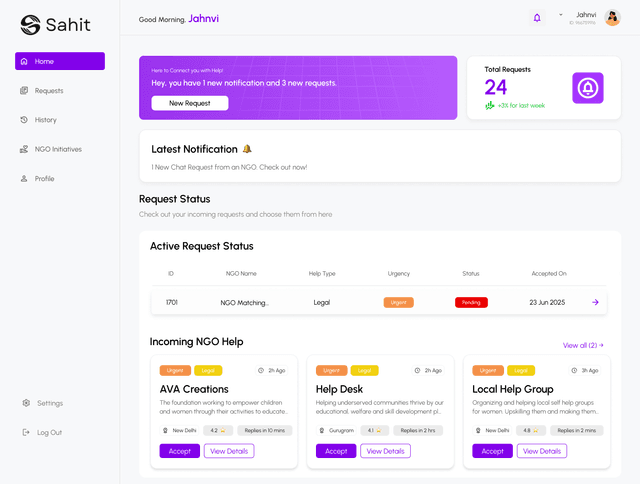Screen dimensions: 640x484
Task: Go to Home in the sidebar
Action: 60,61
